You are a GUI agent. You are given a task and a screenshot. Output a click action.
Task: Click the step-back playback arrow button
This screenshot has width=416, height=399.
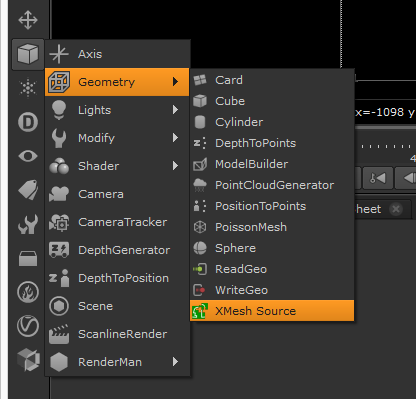pos(406,178)
